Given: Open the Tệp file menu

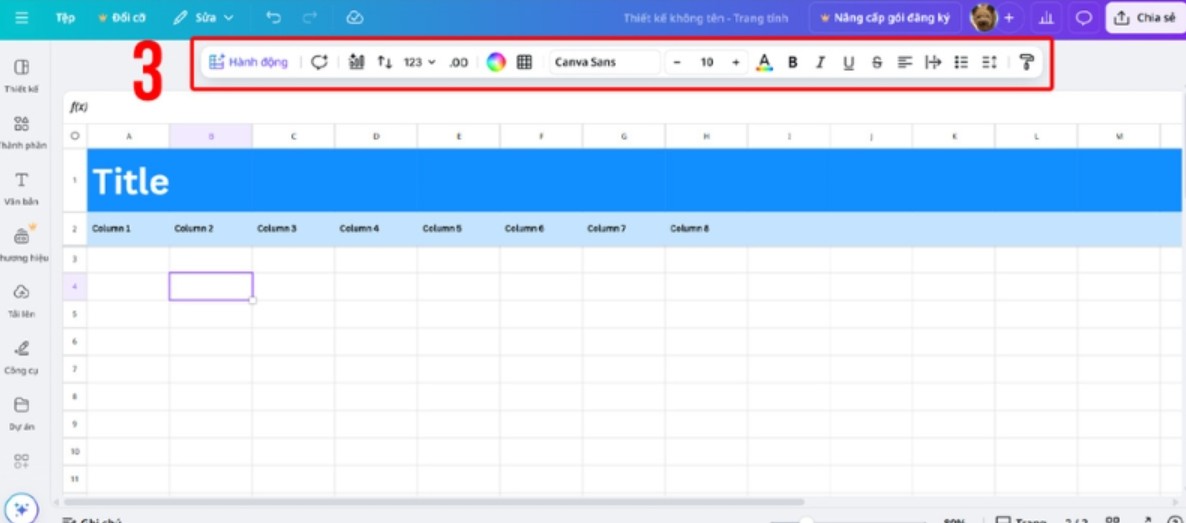Looking at the screenshot, I should pyautogui.click(x=65, y=18).
